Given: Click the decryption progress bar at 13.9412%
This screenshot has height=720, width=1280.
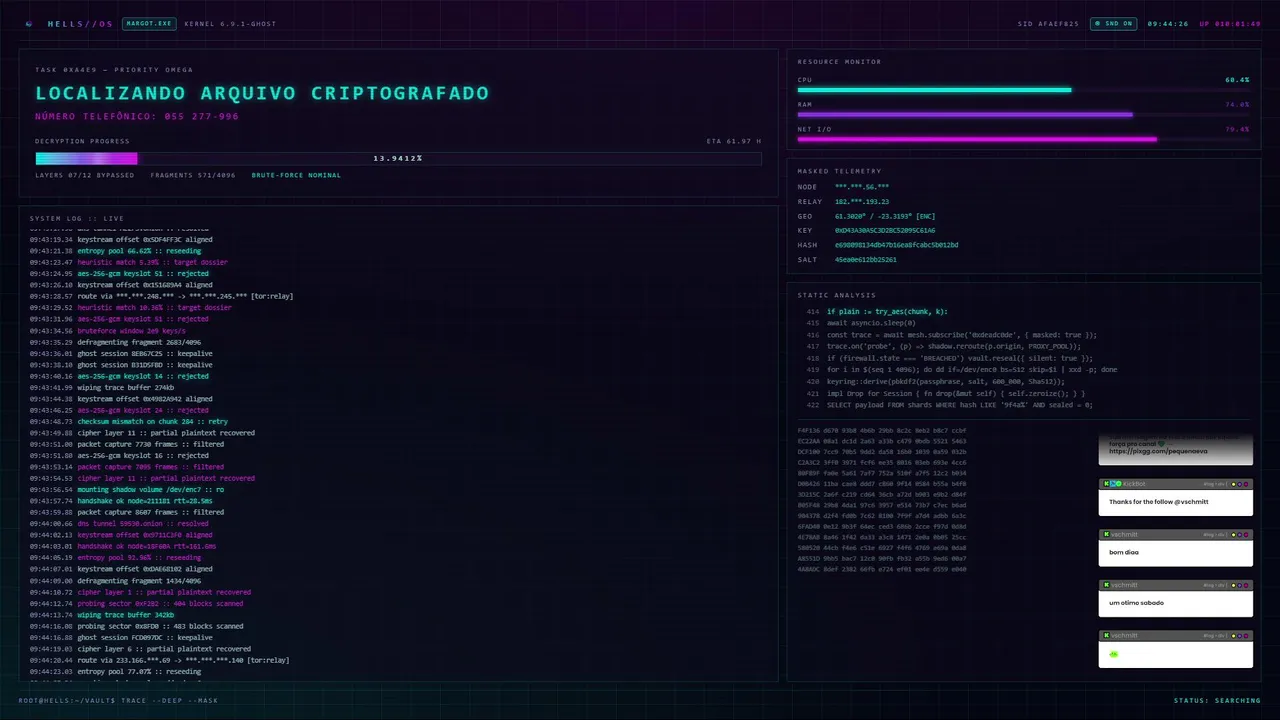Looking at the screenshot, I should (398, 158).
